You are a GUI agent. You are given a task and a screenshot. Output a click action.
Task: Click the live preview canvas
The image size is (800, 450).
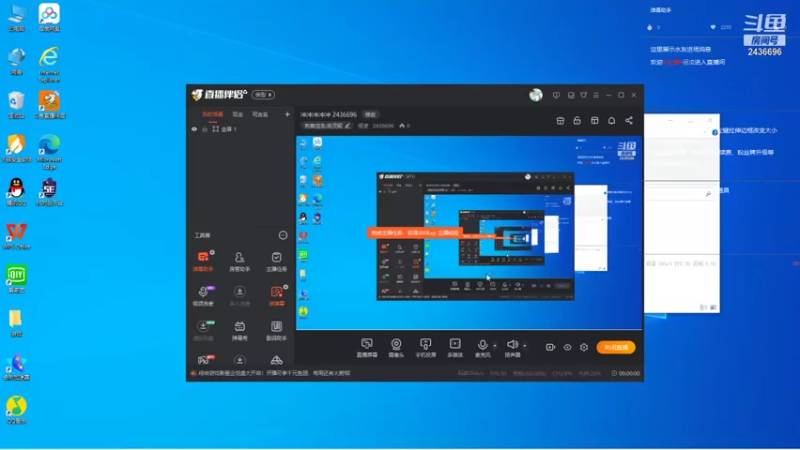coord(469,232)
